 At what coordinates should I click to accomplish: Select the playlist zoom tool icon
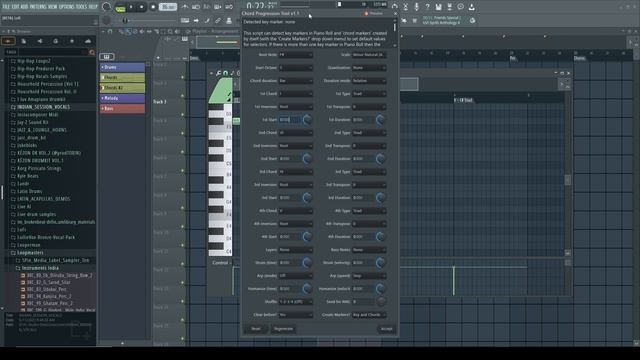coord(170,31)
